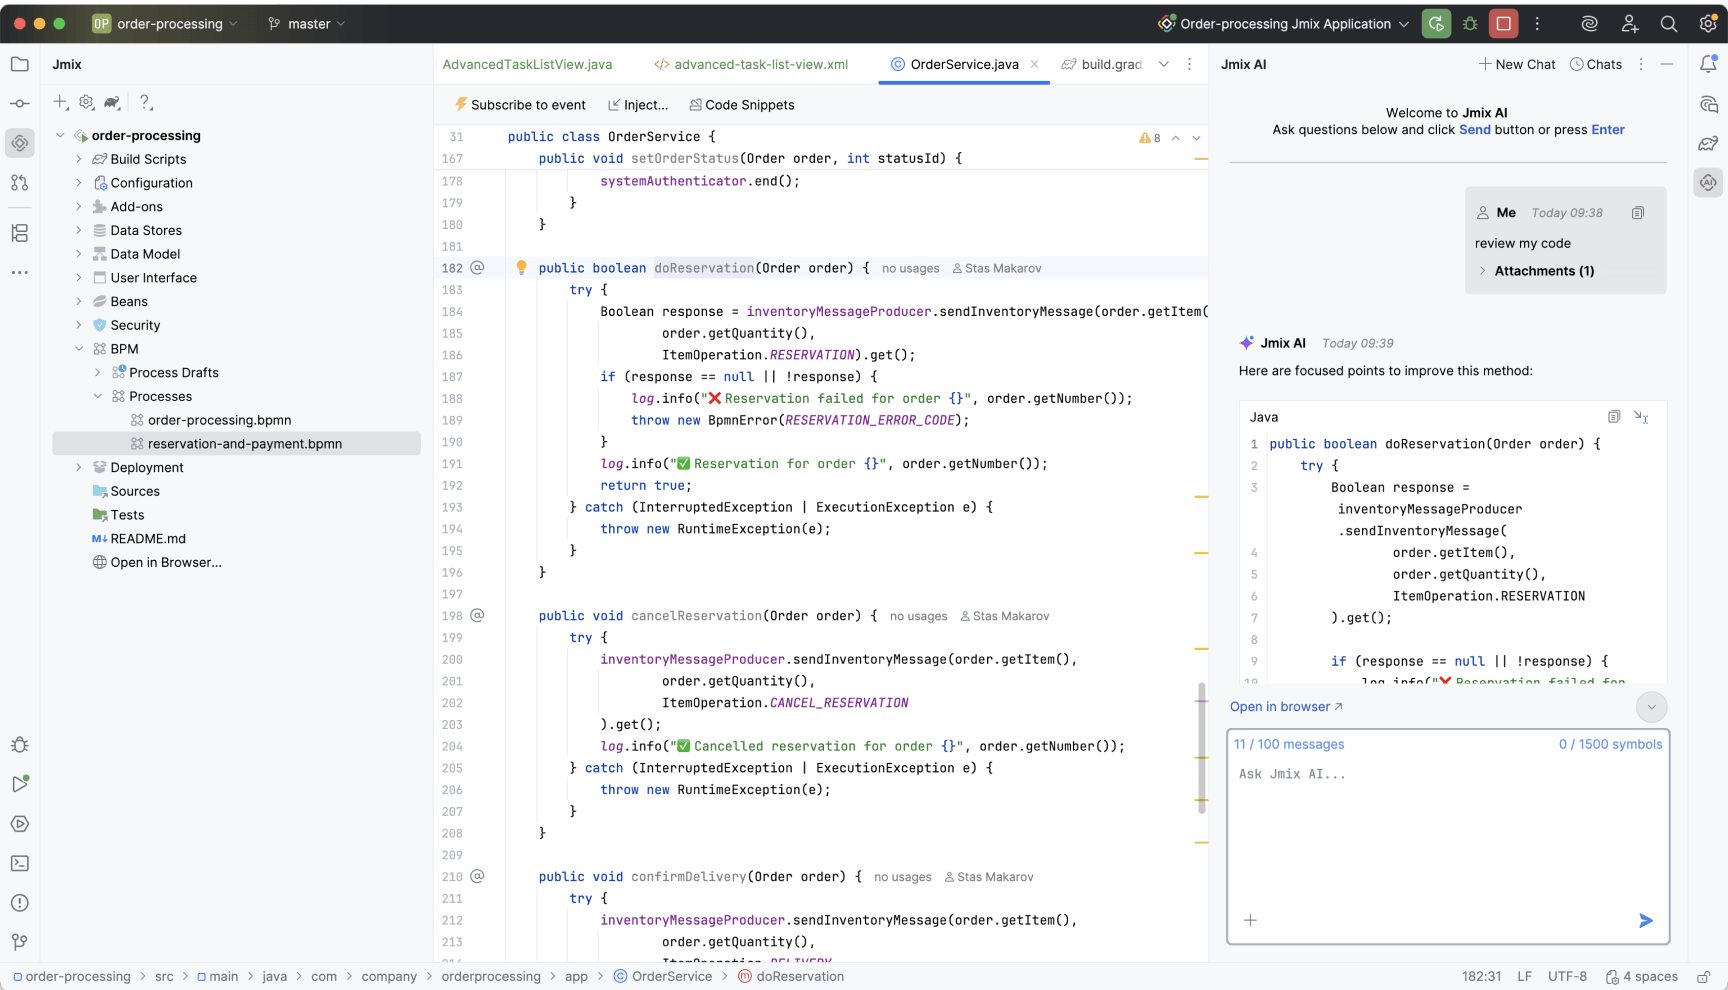Send message with the arrow icon
The image size is (1728, 990).
click(1646, 921)
